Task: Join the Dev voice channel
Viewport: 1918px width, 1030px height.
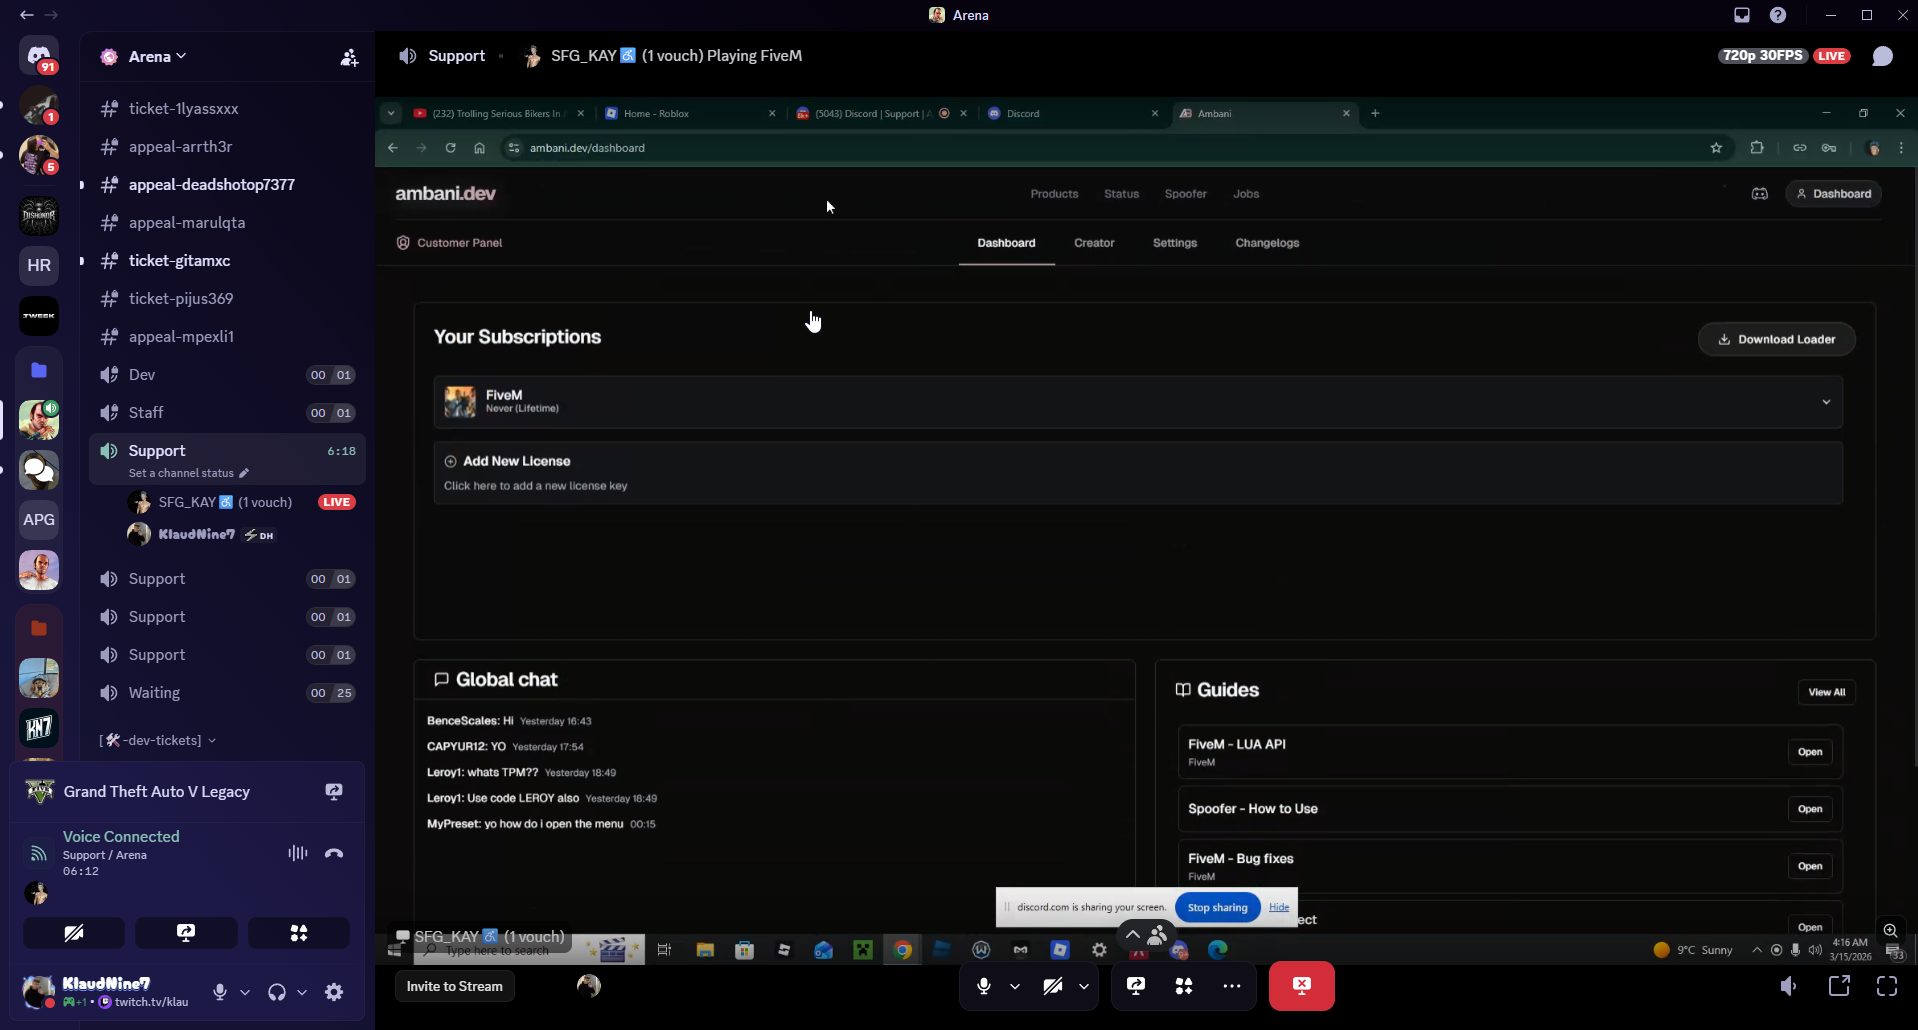Action: (227, 374)
